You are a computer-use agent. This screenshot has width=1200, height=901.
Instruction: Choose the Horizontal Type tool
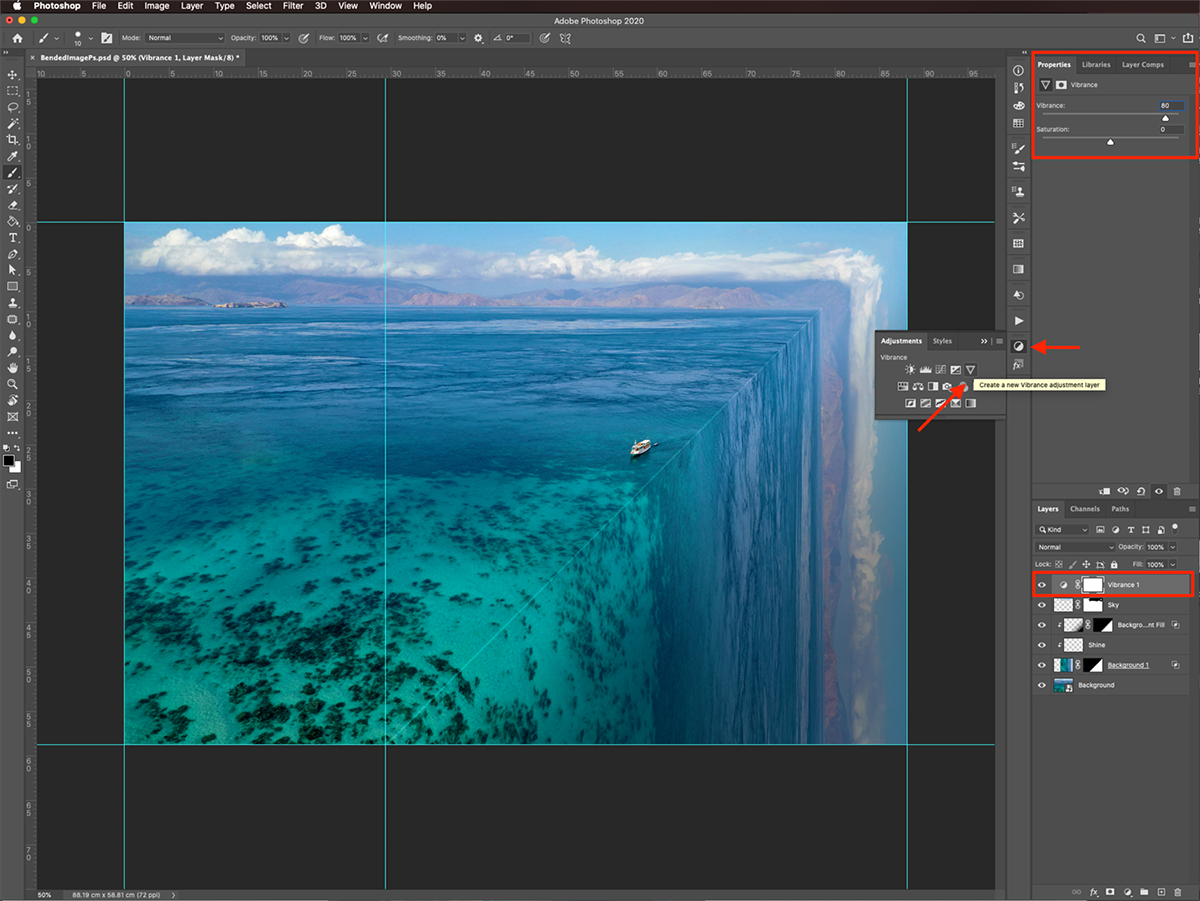point(13,238)
